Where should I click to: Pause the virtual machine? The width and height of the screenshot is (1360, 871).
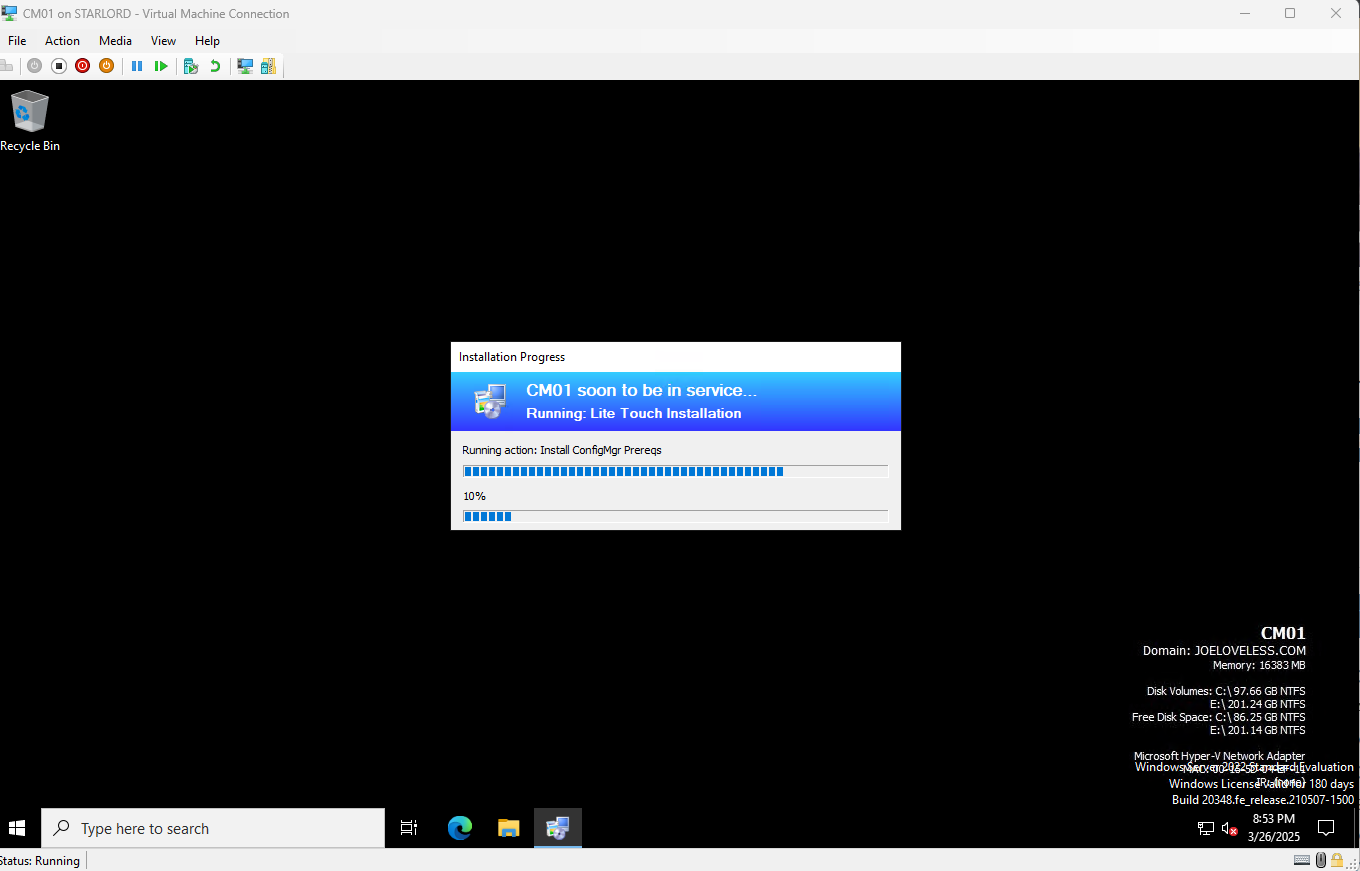pos(137,66)
